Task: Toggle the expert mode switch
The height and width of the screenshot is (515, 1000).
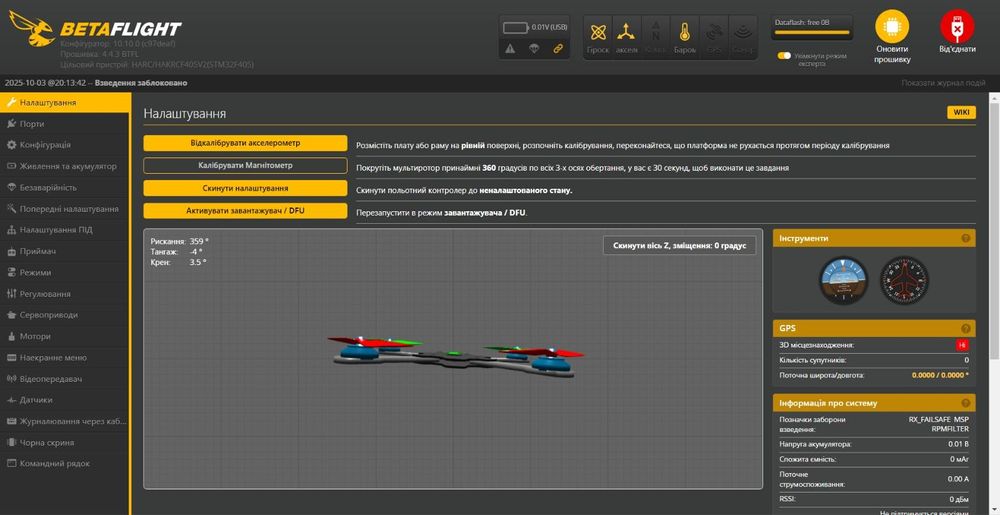Action: click(x=784, y=55)
